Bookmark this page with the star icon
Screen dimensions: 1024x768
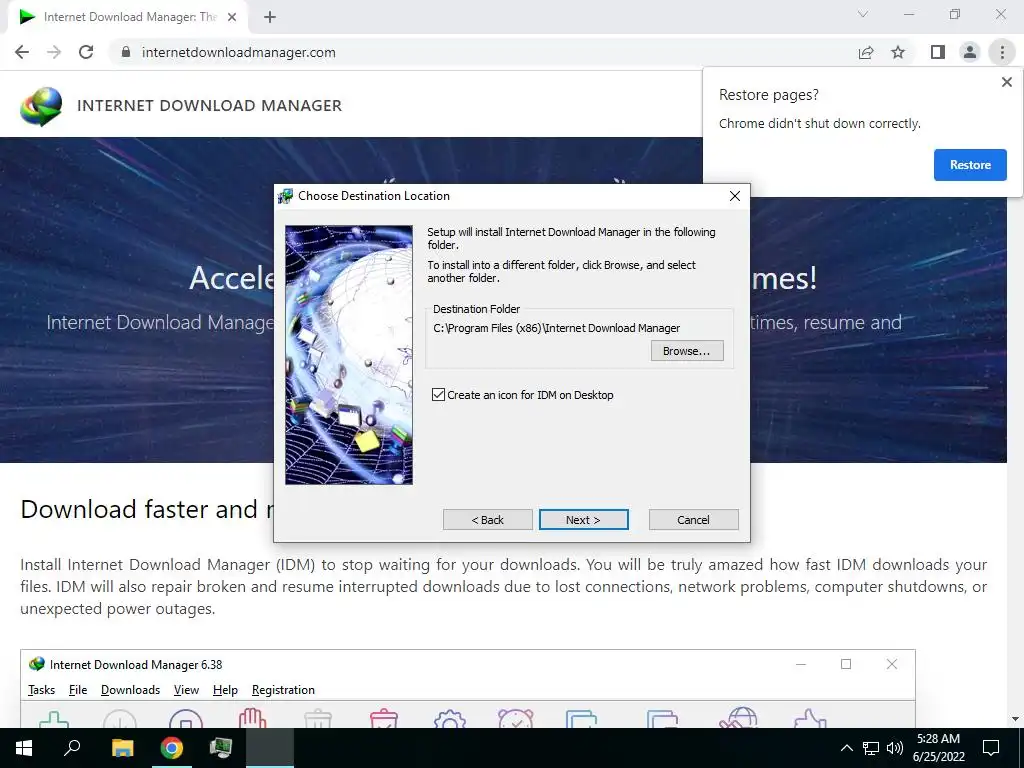point(898,52)
